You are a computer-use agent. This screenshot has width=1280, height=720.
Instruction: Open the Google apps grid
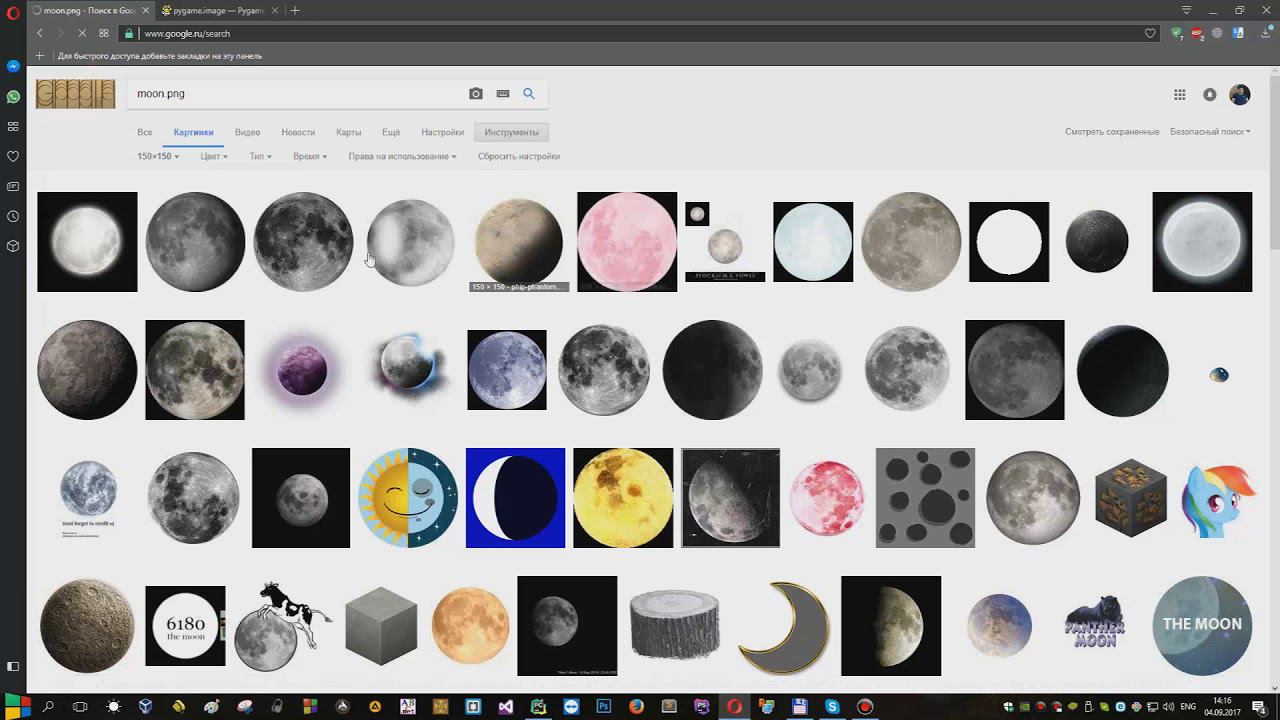coord(1180,94)
